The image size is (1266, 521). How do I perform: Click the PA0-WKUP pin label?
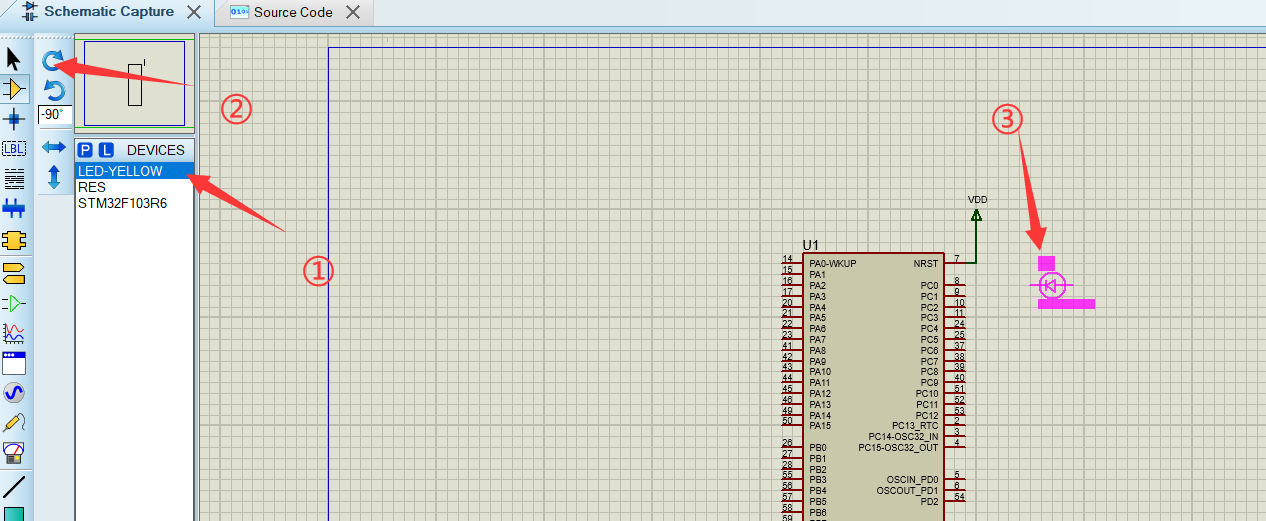833,264
